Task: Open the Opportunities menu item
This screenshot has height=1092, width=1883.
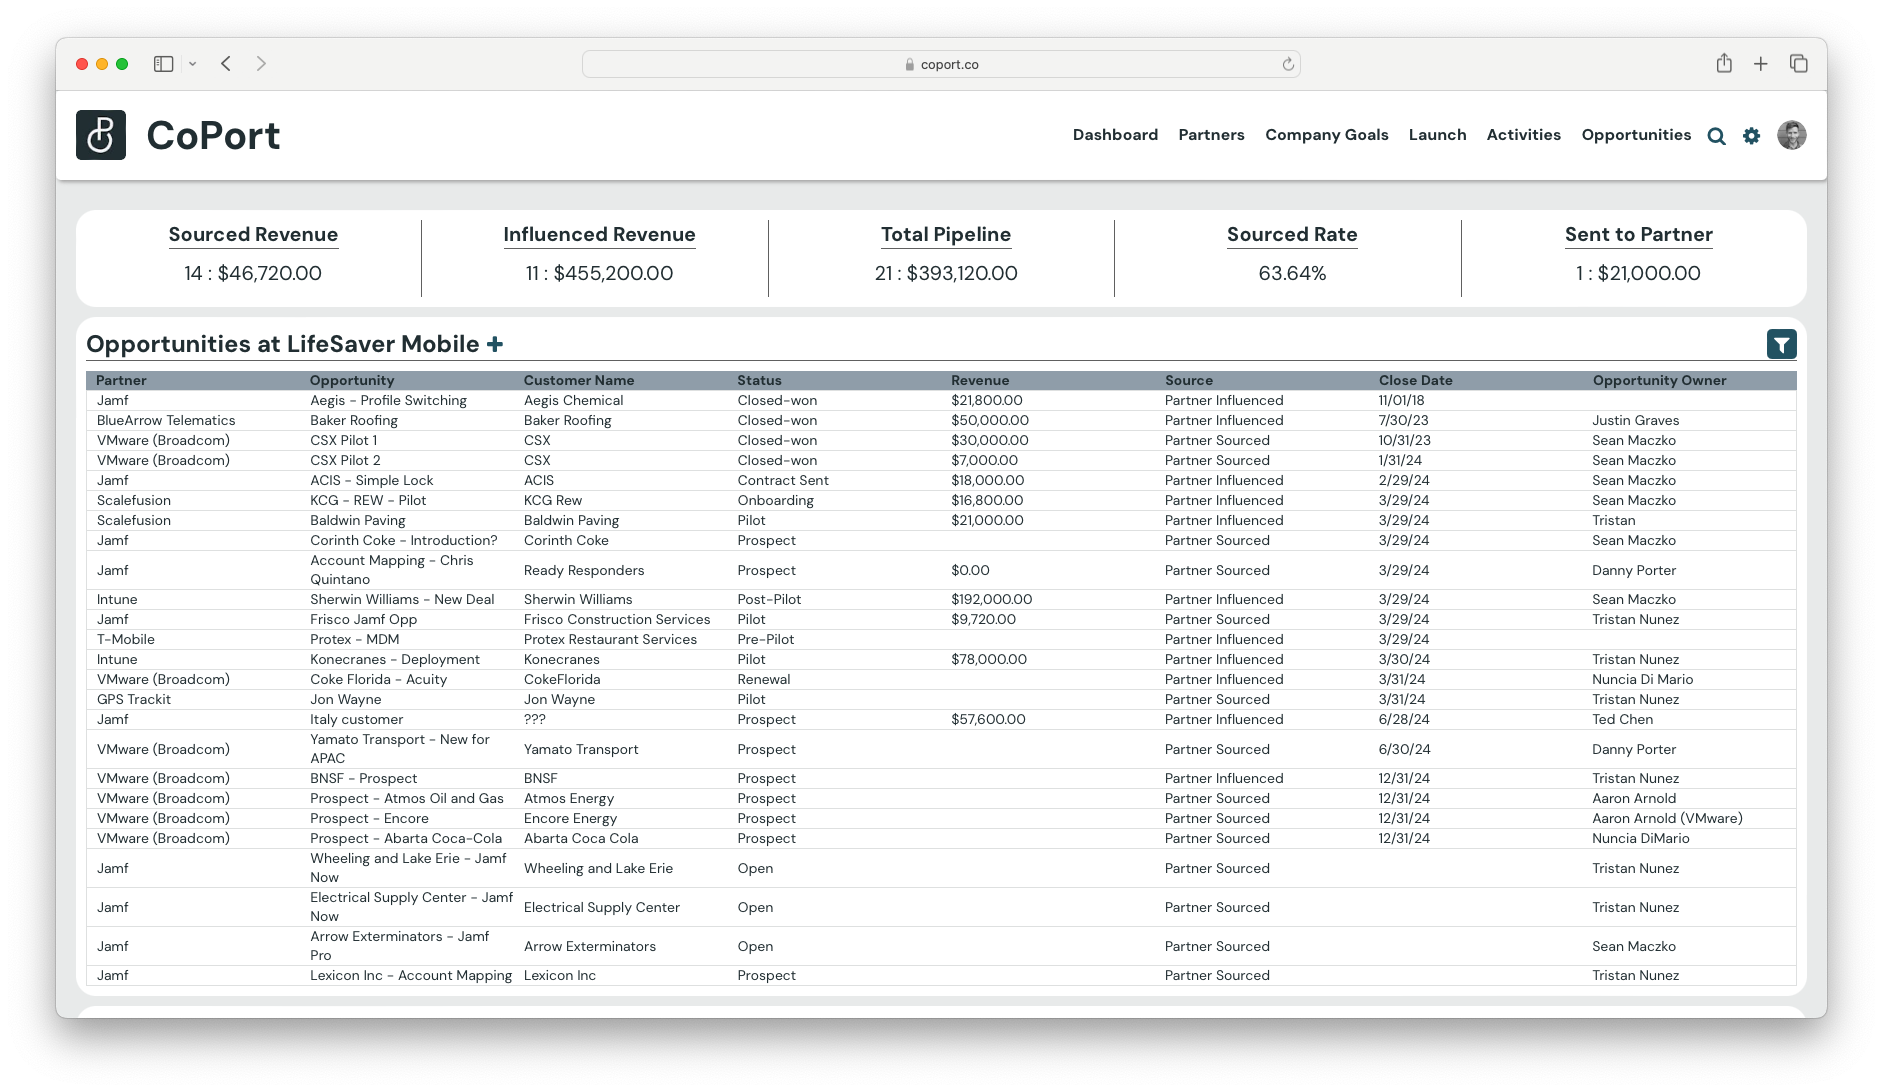Action: click(x=1636, y=135)
